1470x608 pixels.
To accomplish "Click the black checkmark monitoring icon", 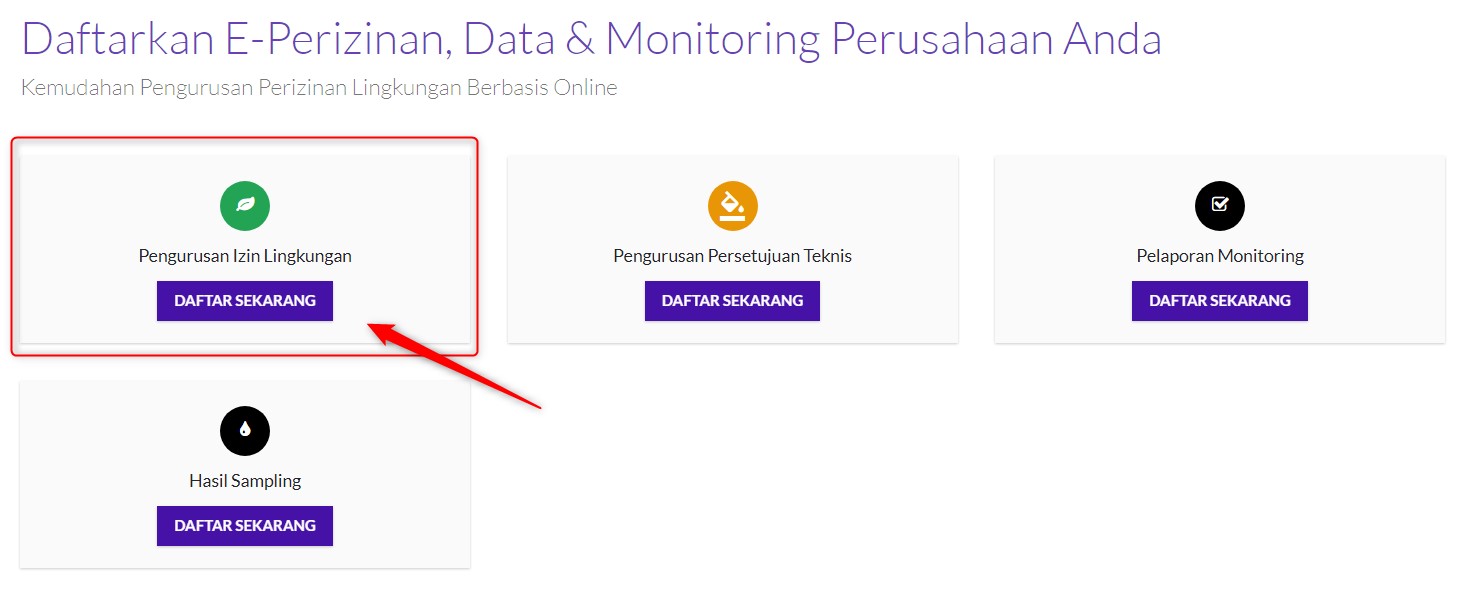I will (1219, 206).
